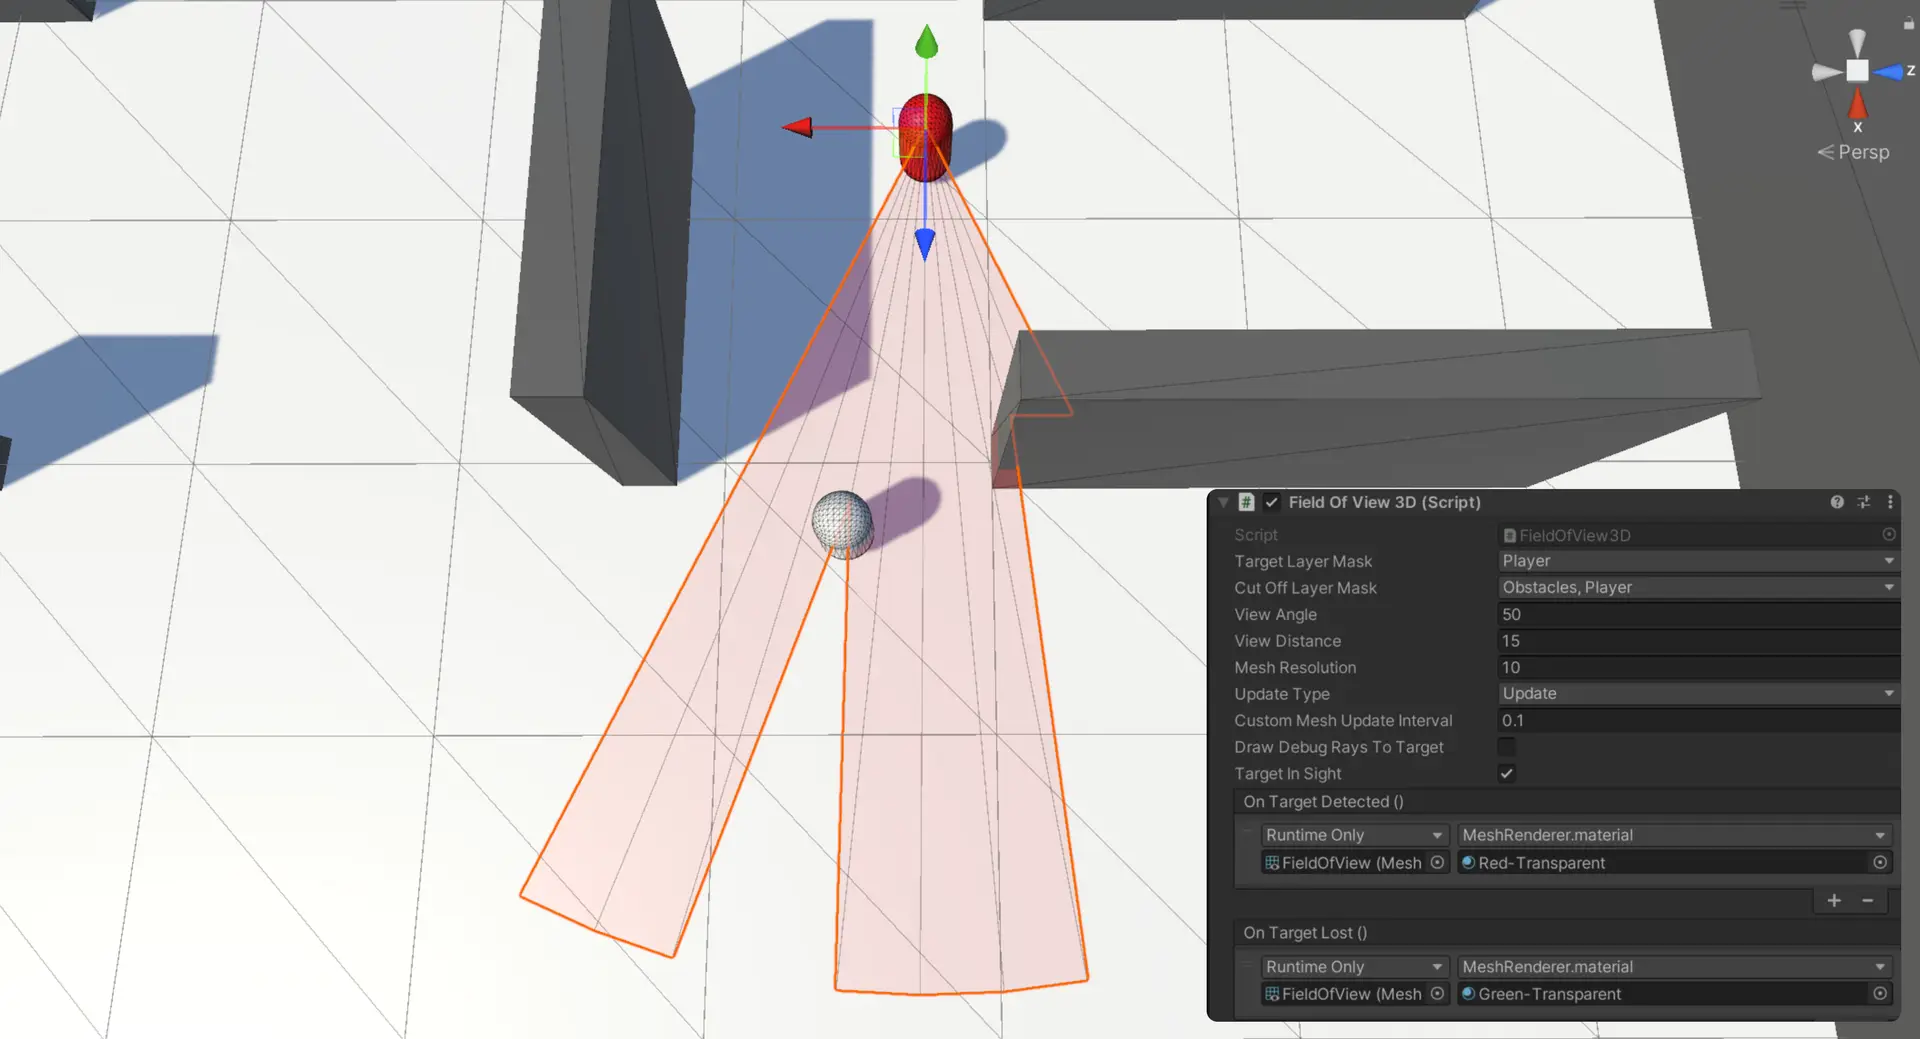Viewport: 1920px width, 1039px height.
Task: Open Runtime Only dropdown under On Target Detected
Action: 1354,835
